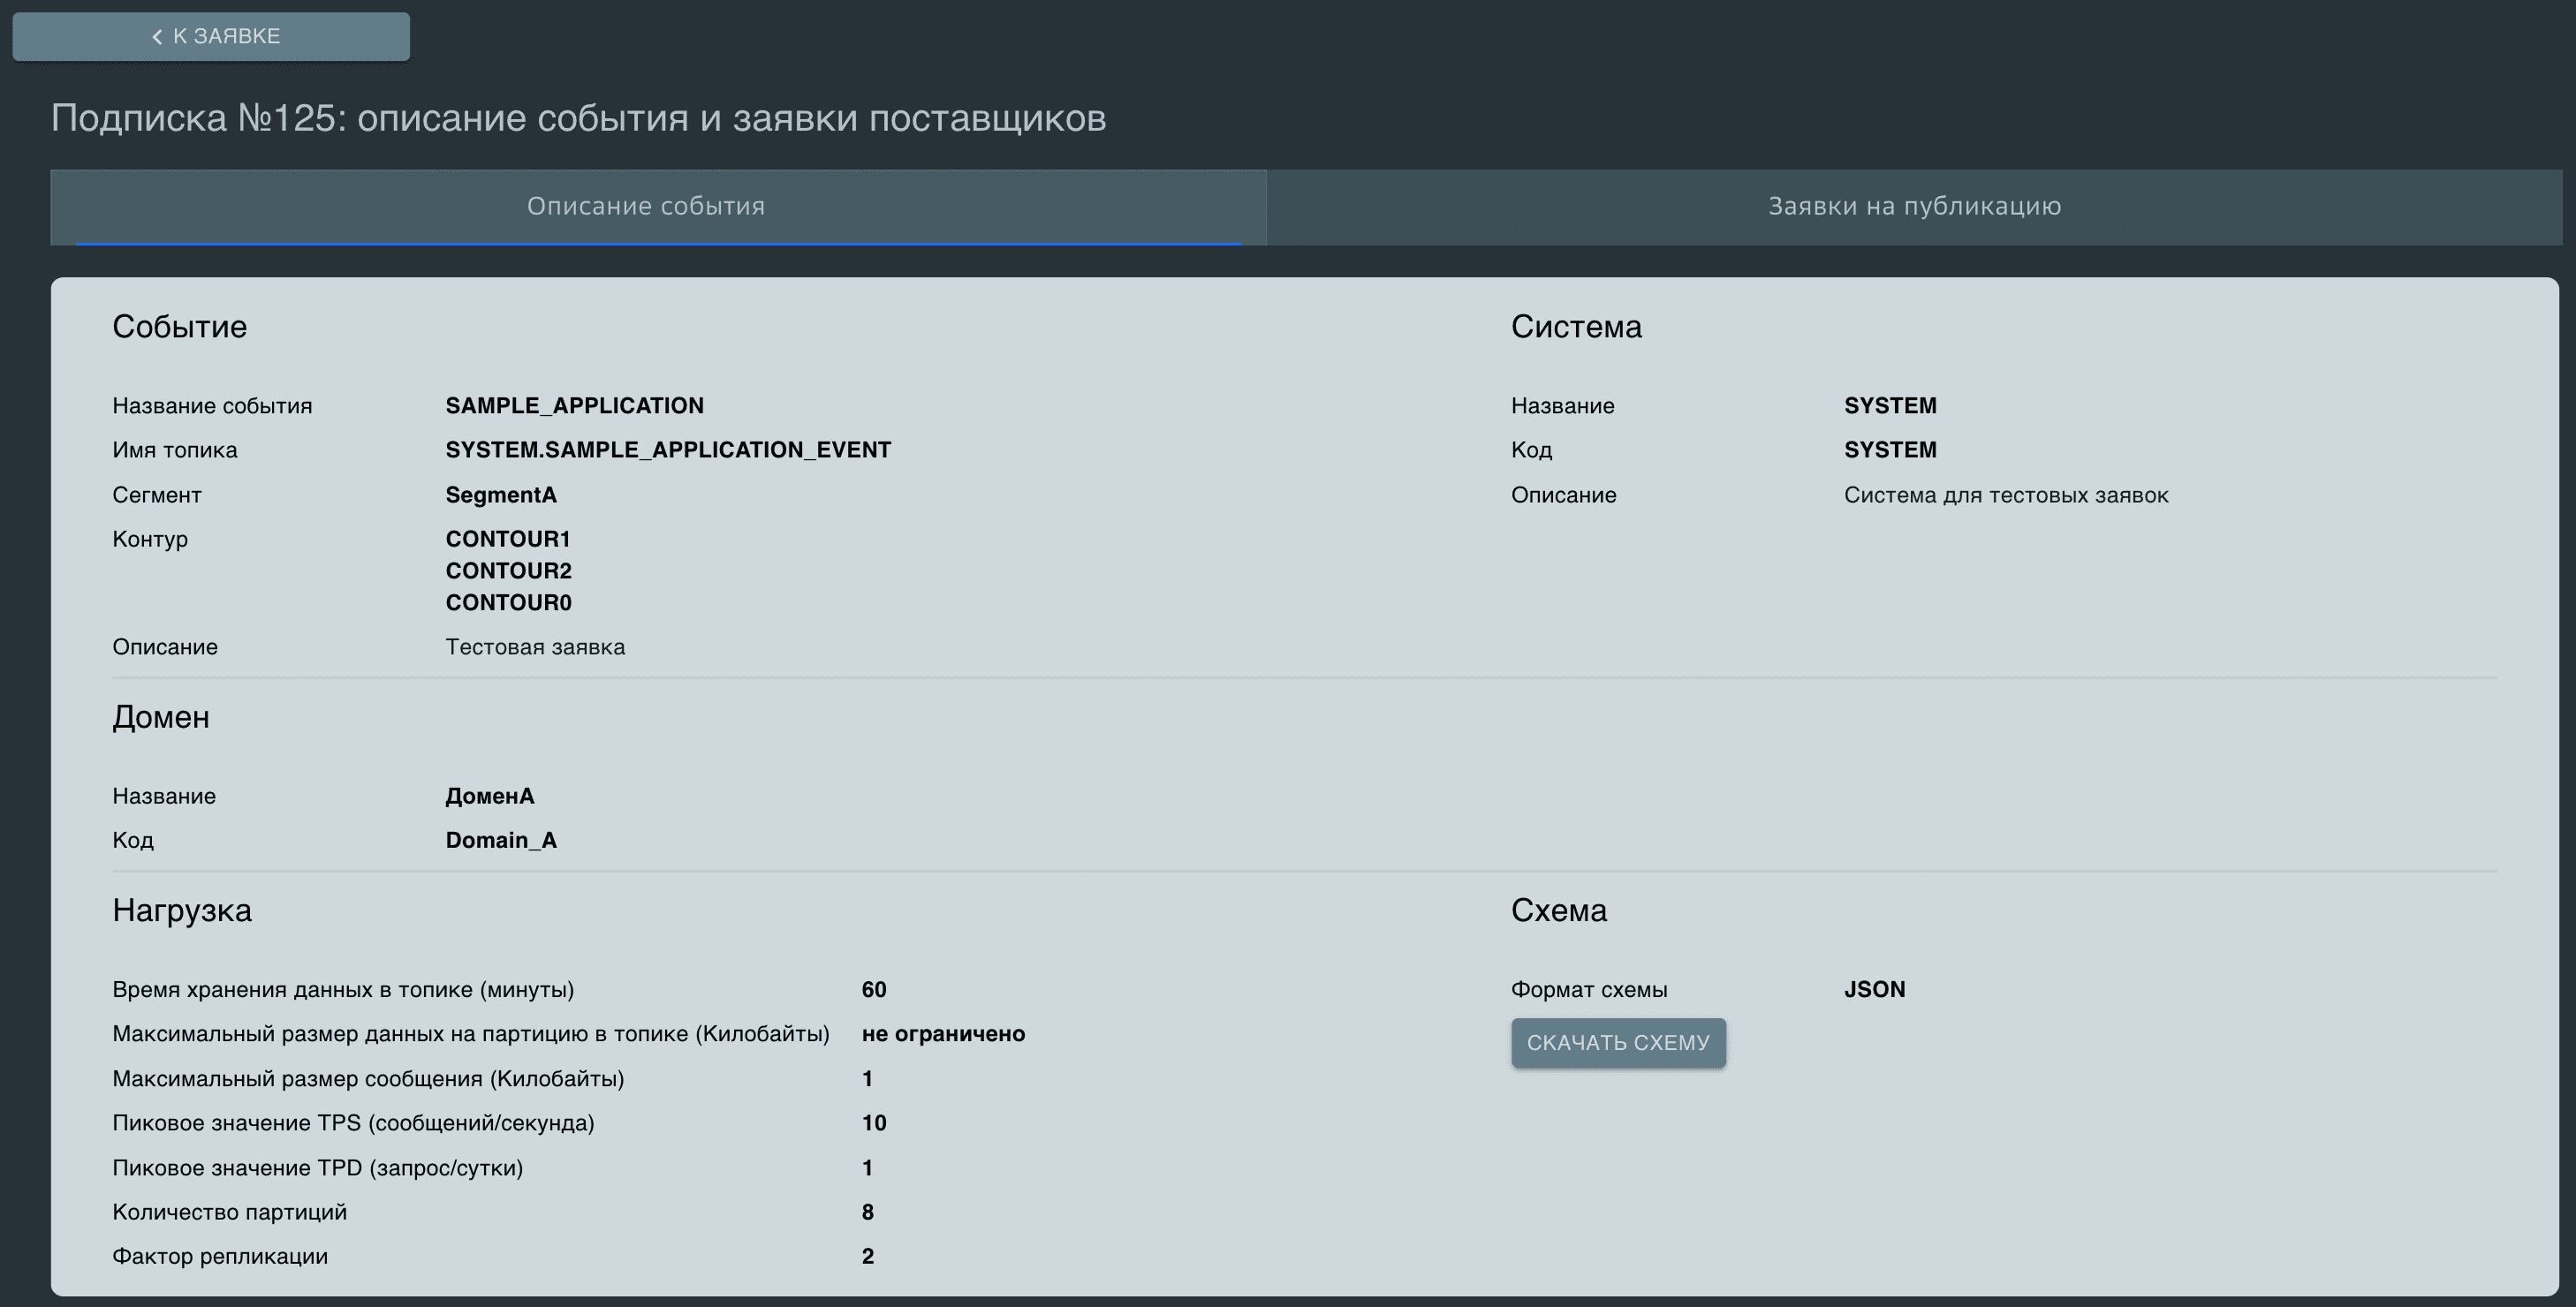The image size is (2576, 1307).
Task: Go back via К ЗАЯВКЕ button
Action: pyautogui.click(x=211, y=37)
